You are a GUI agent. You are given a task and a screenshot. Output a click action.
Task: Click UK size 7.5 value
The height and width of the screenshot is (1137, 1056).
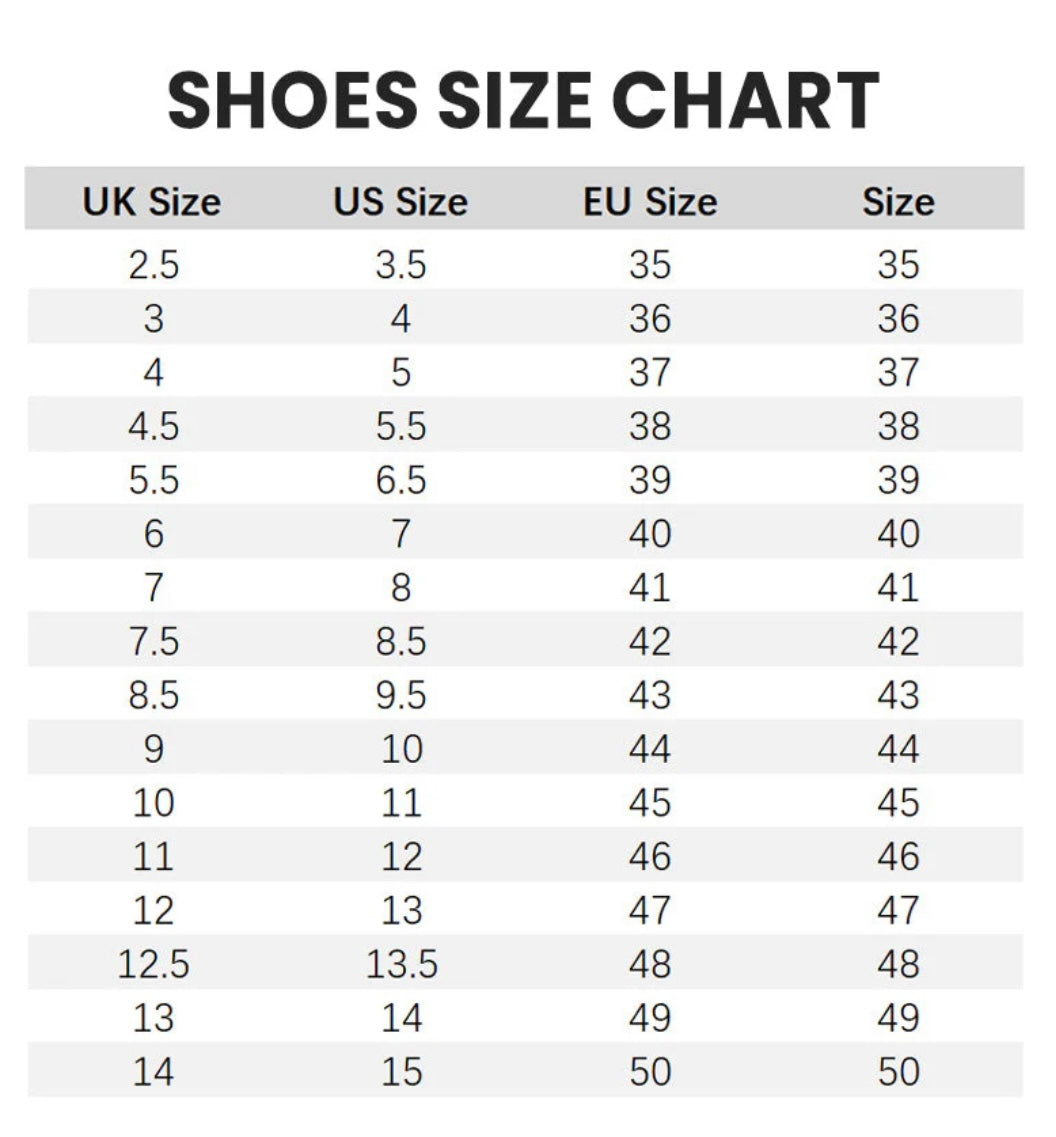click(154, 641)
